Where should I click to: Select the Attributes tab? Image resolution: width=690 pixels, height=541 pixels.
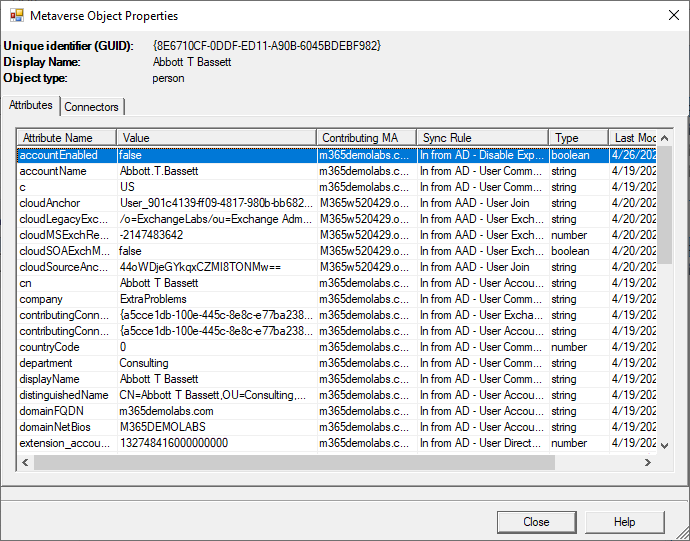click(30, 105)
